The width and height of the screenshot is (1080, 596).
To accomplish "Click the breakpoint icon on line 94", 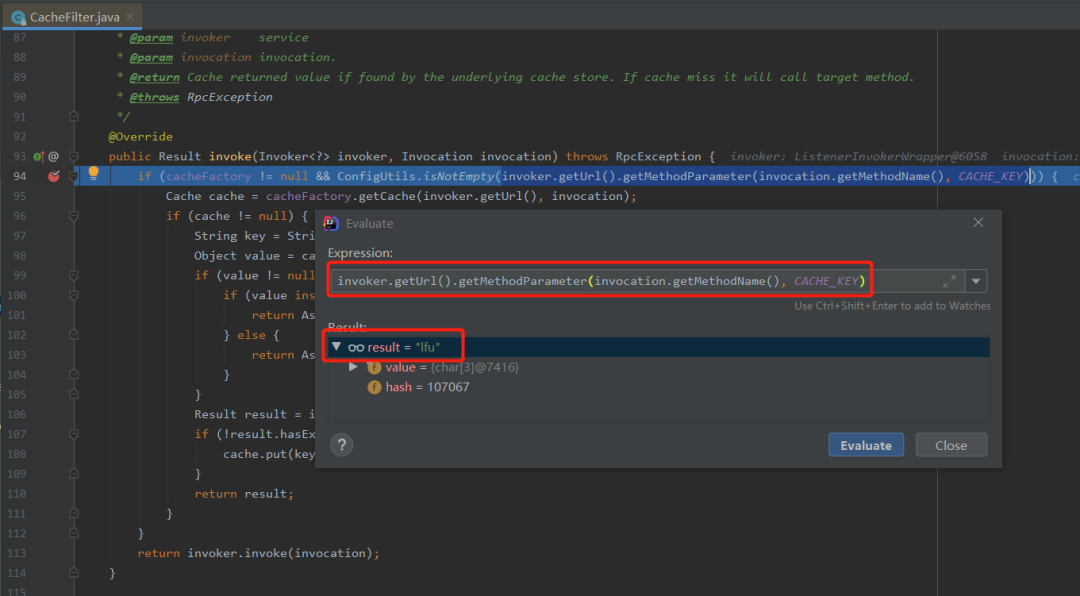I will coord(54,176).
